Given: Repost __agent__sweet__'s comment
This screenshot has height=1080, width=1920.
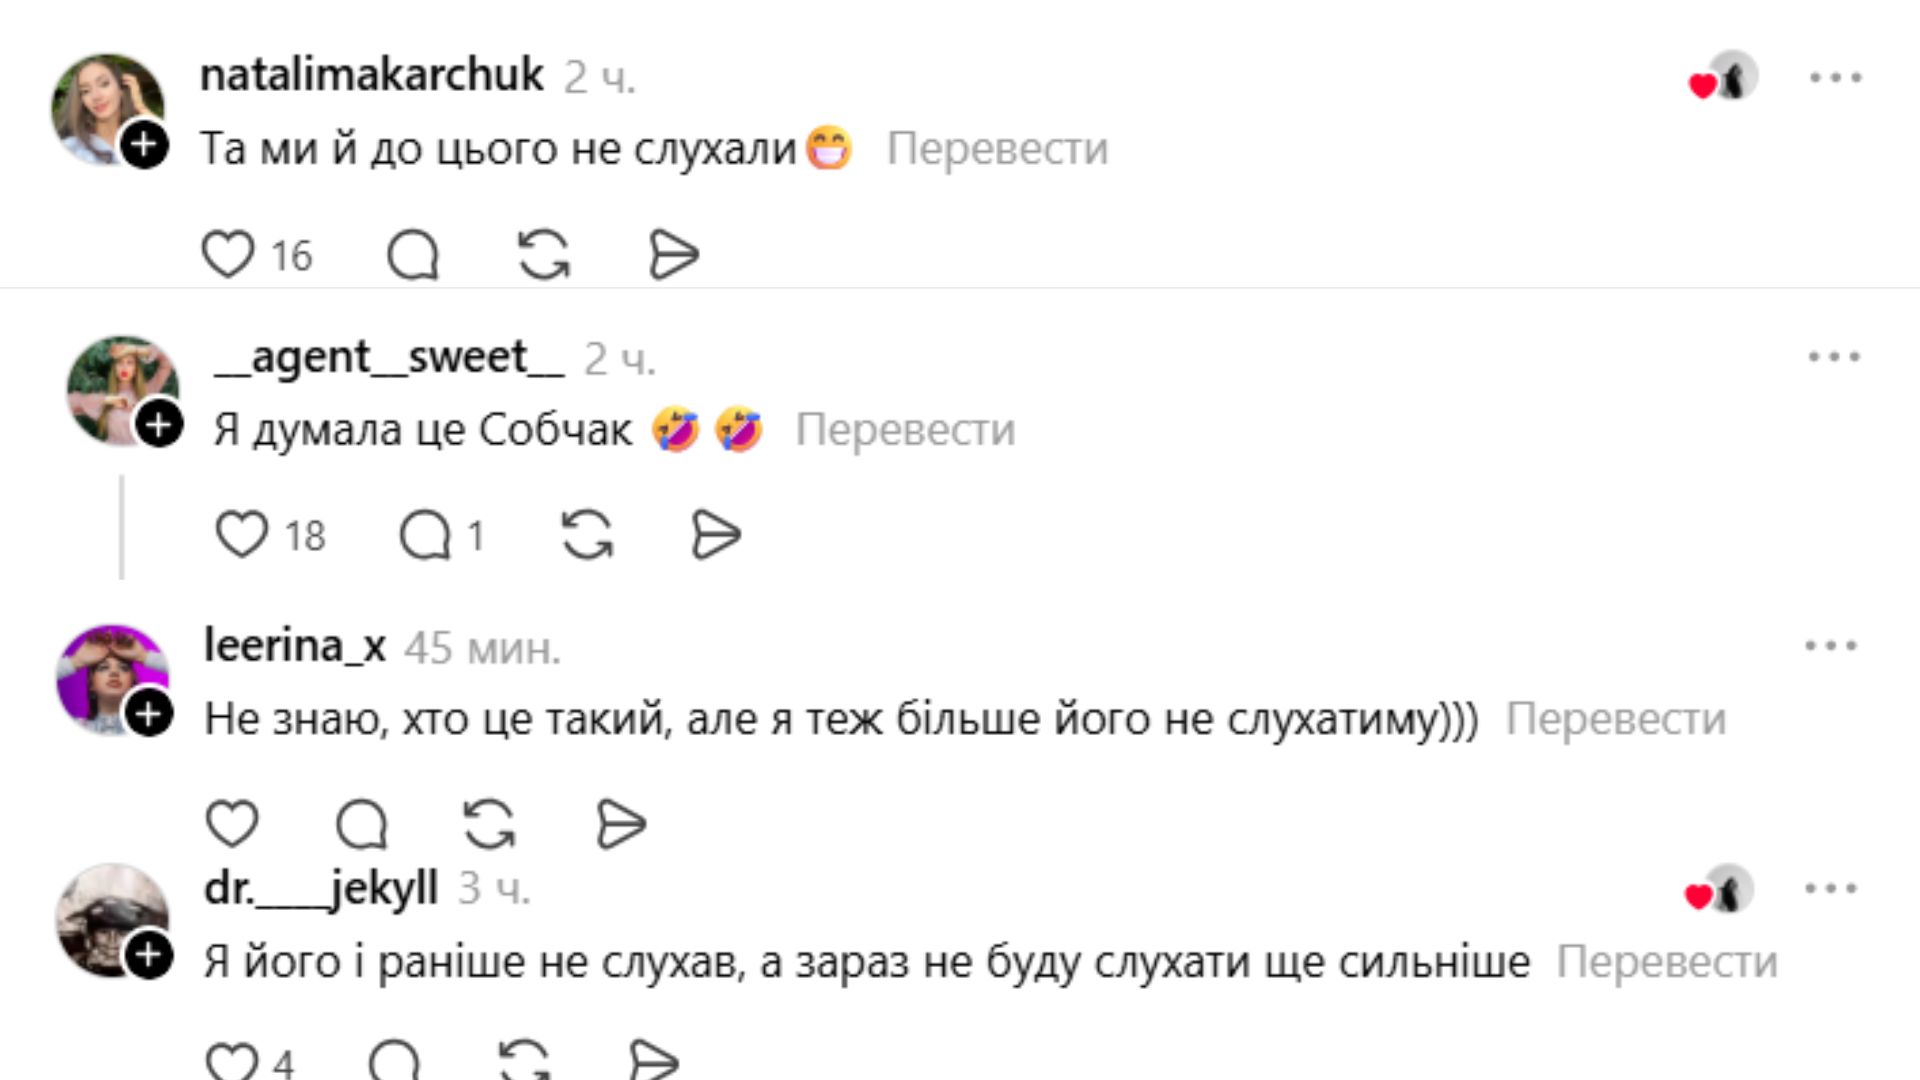Looking at the screenshot, I should point(587,534).
